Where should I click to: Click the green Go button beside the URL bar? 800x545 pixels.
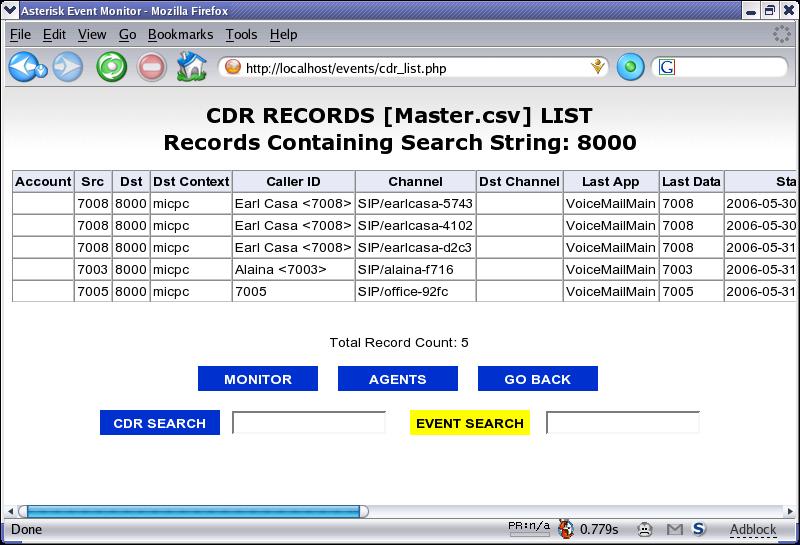pos(630,68)
